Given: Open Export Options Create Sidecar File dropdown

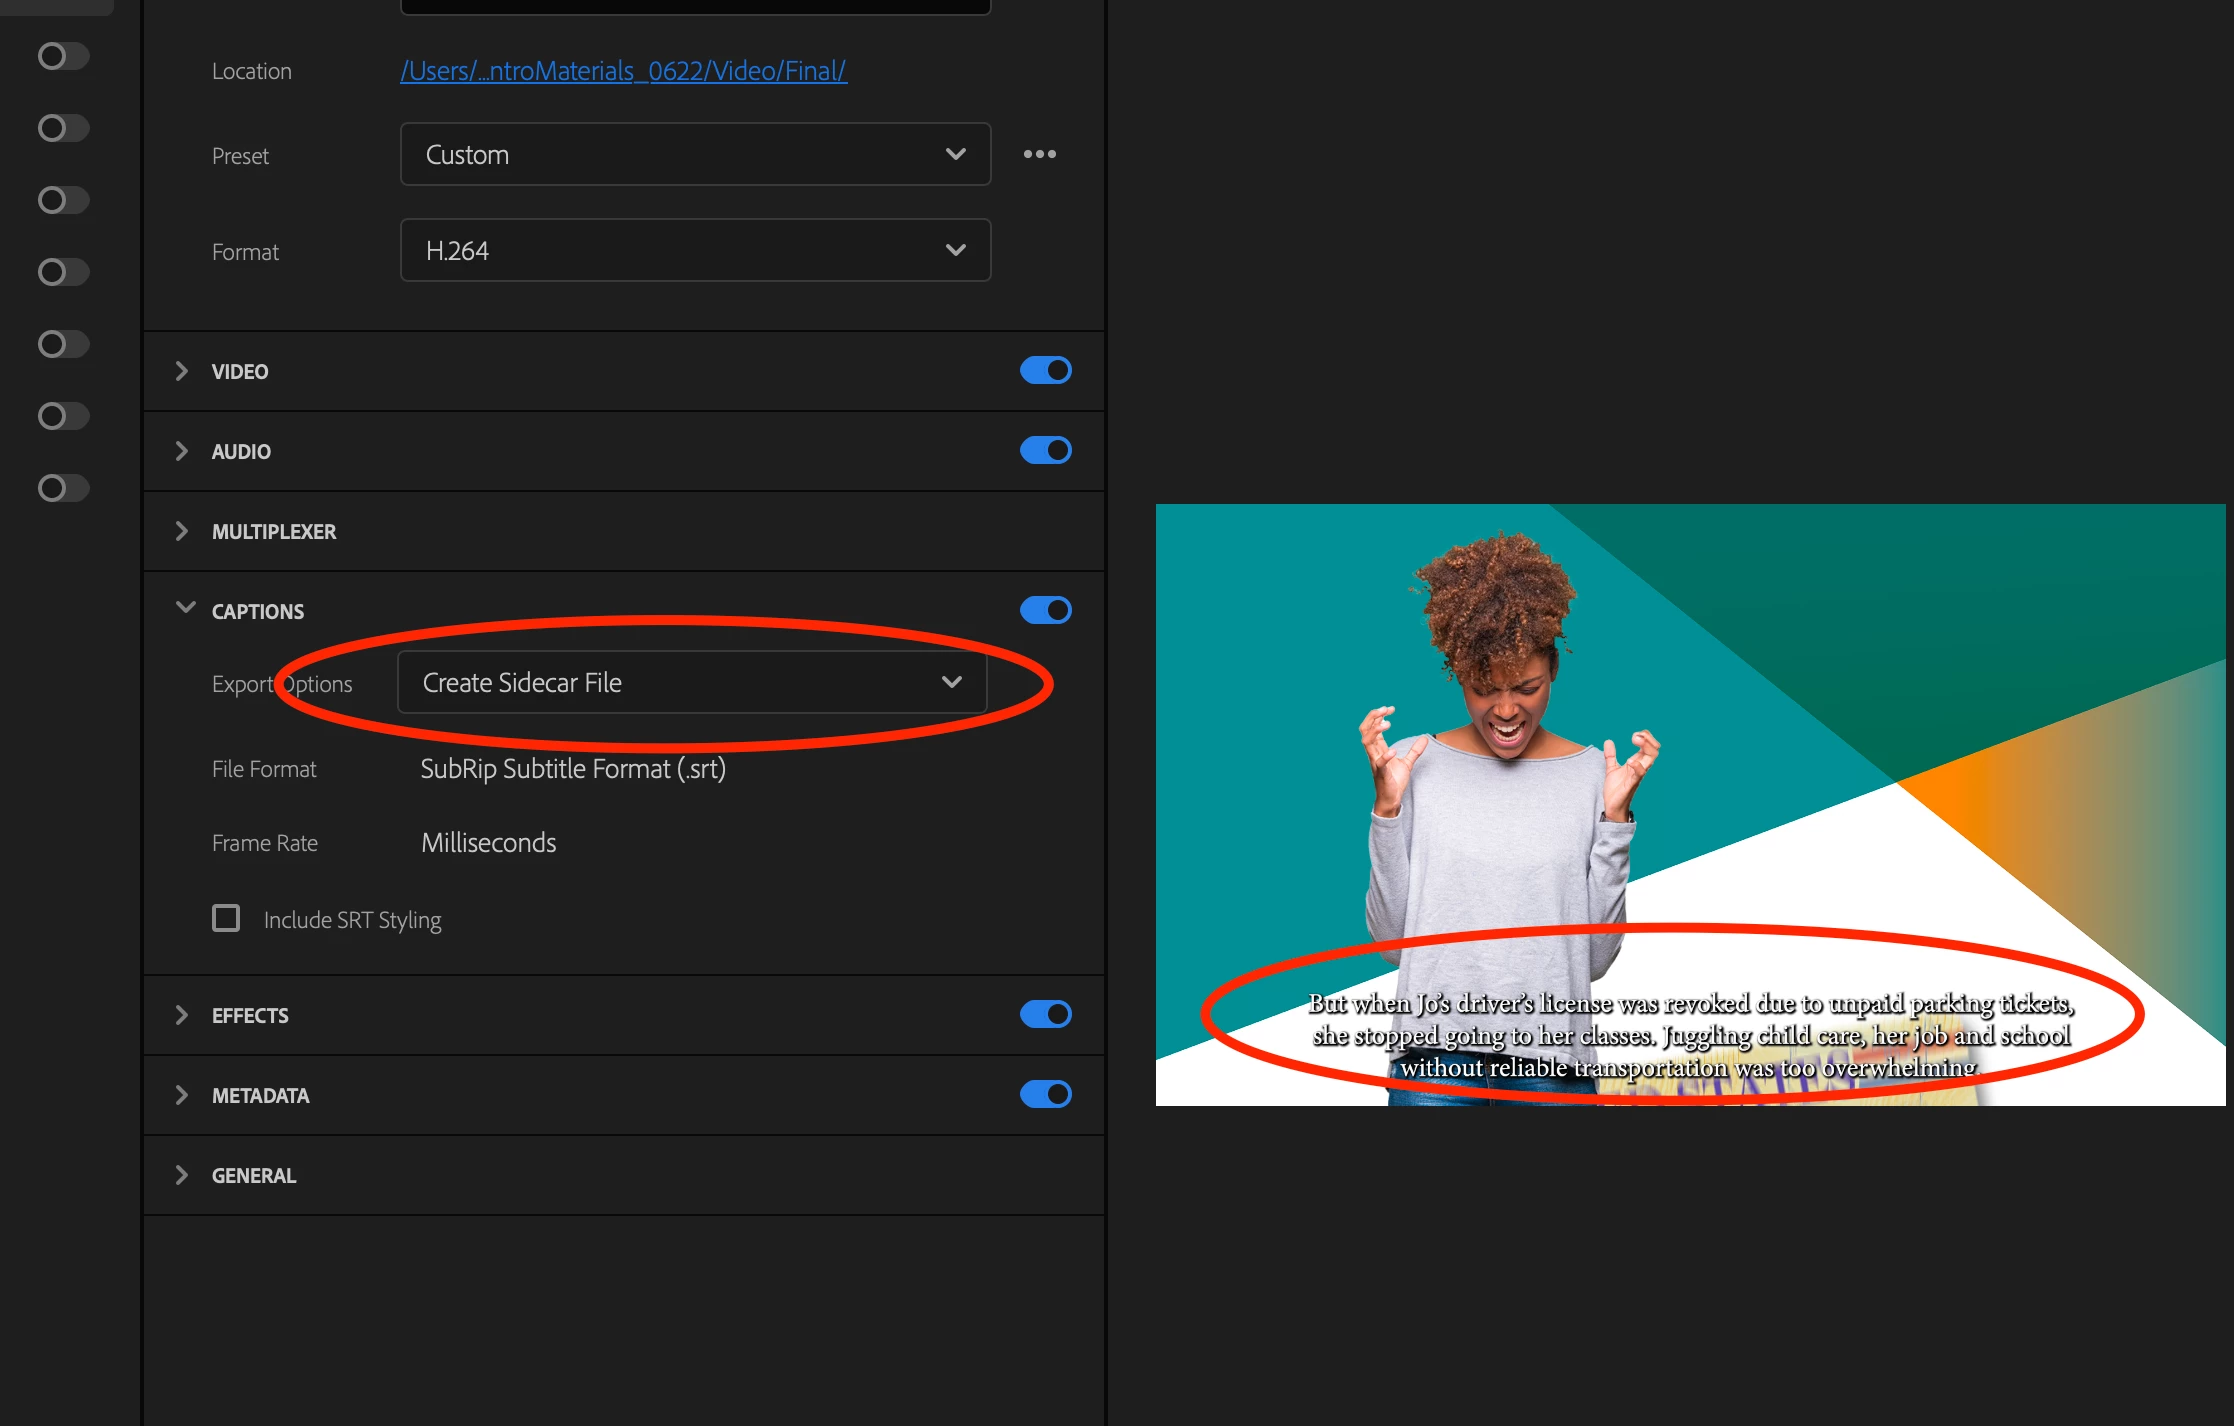Looking at the screenshot, I should pos(691,682).
